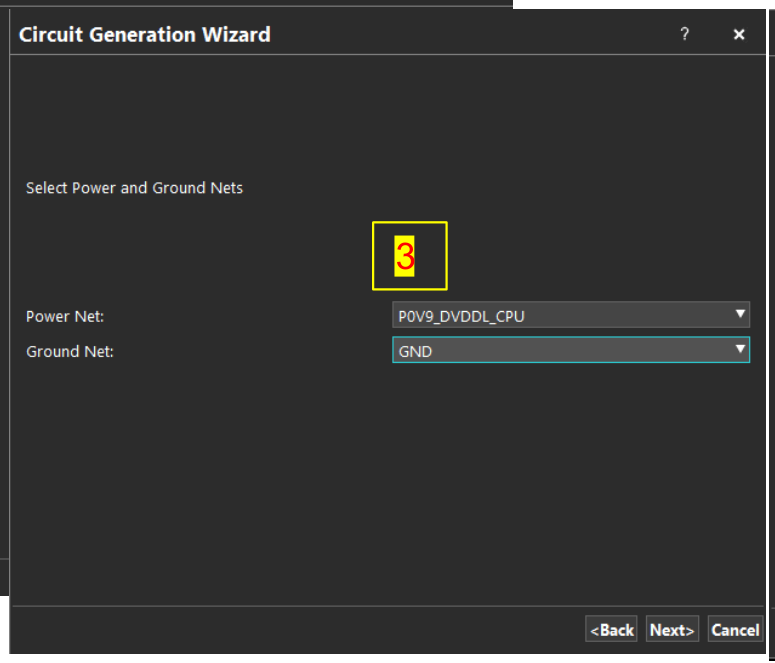This screenshot has width=775, height=663.
Task: Go back to the previous wizard step
Action: [x=611, y=629]
